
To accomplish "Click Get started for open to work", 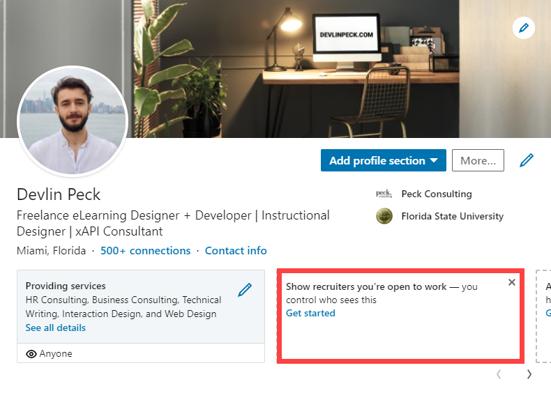I will point(310,313).
